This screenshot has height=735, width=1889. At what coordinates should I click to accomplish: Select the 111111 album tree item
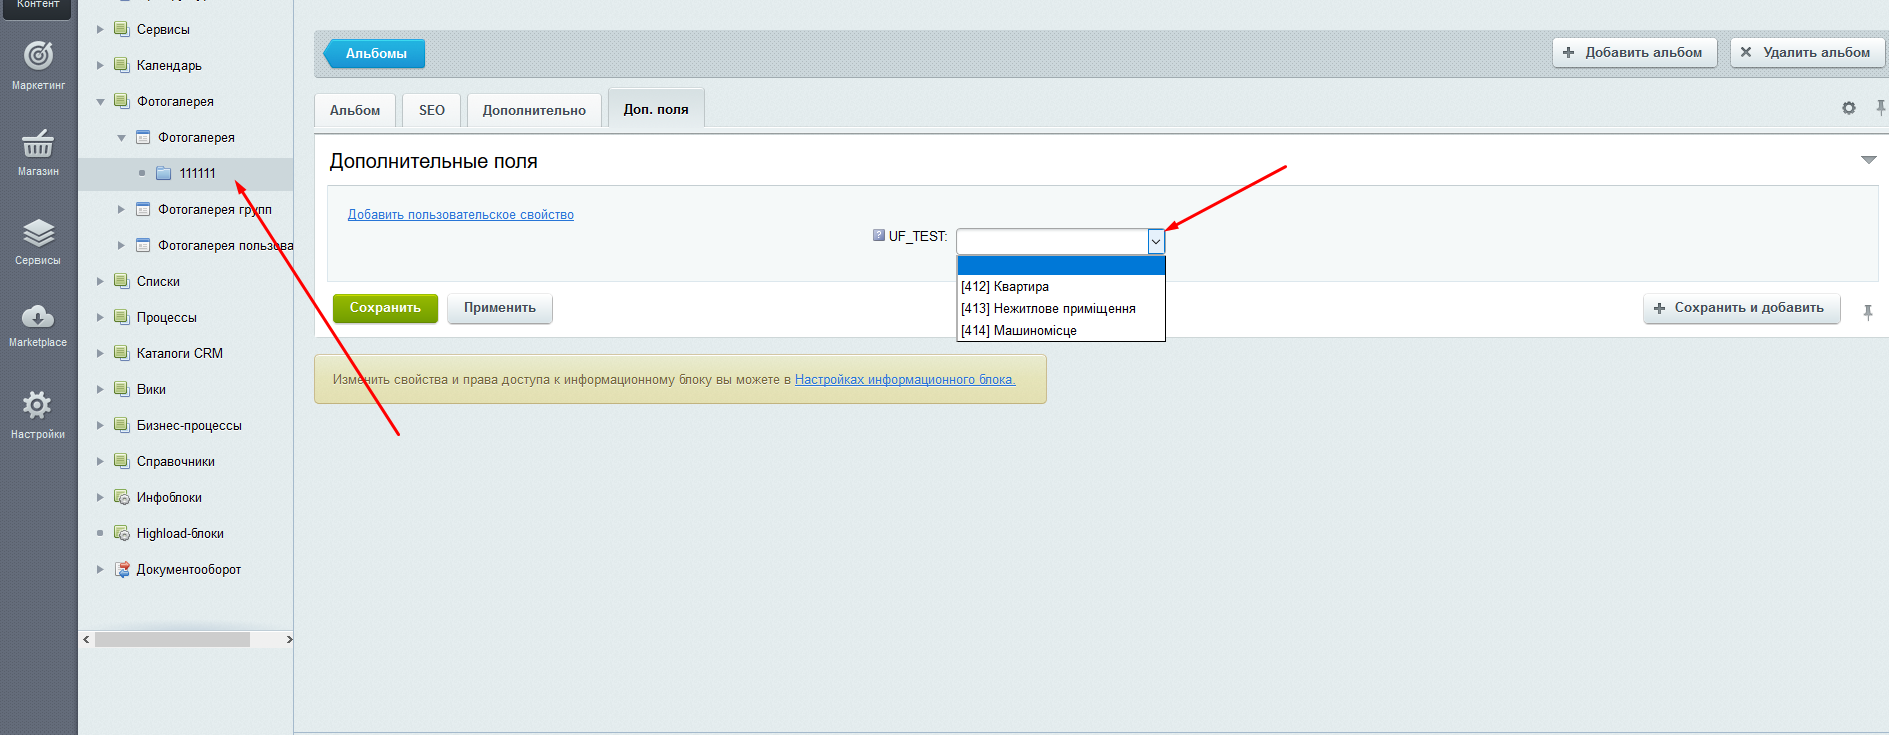pos(197,174)
